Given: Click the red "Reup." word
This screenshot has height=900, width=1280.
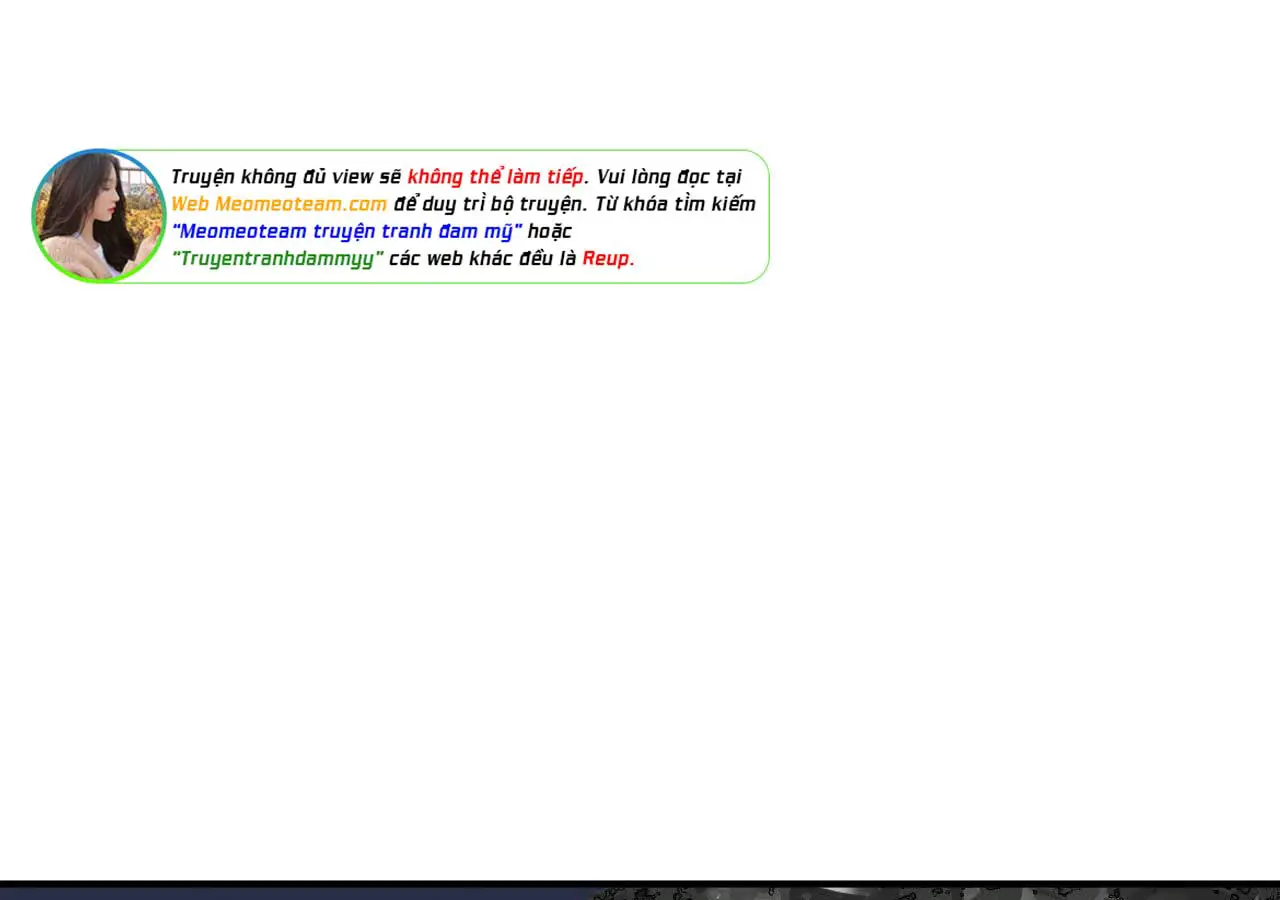Looking at the screenshot, I should tap(608, 258).
